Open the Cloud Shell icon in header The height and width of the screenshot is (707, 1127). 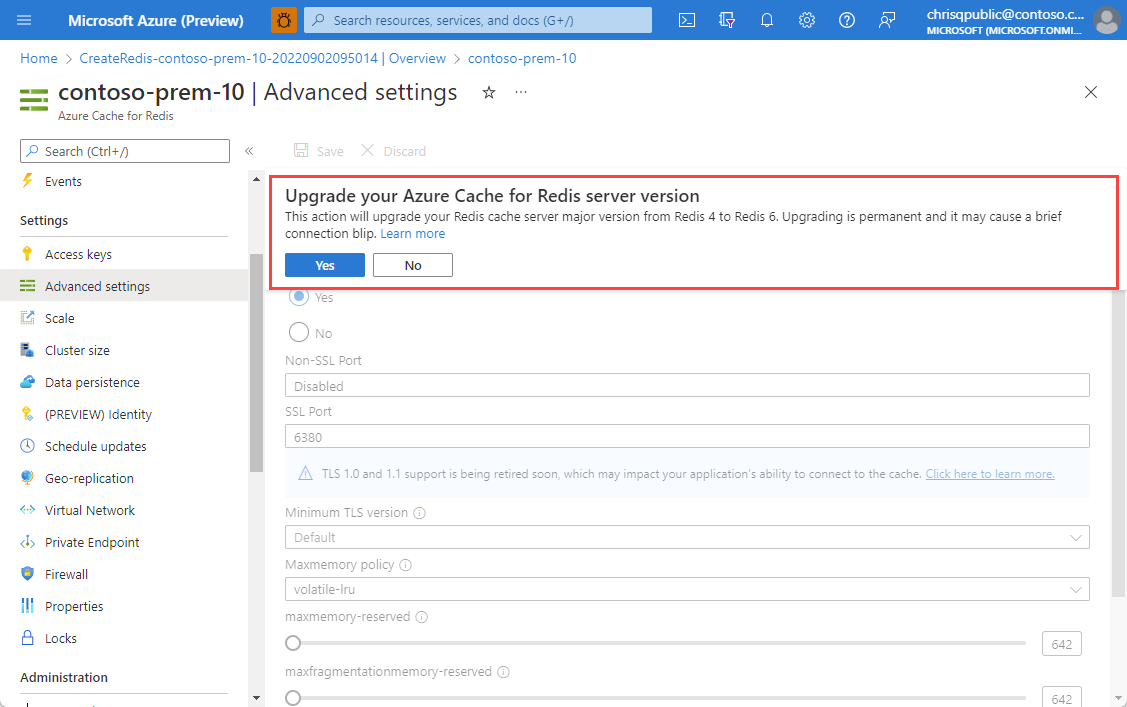click(686, 20)
